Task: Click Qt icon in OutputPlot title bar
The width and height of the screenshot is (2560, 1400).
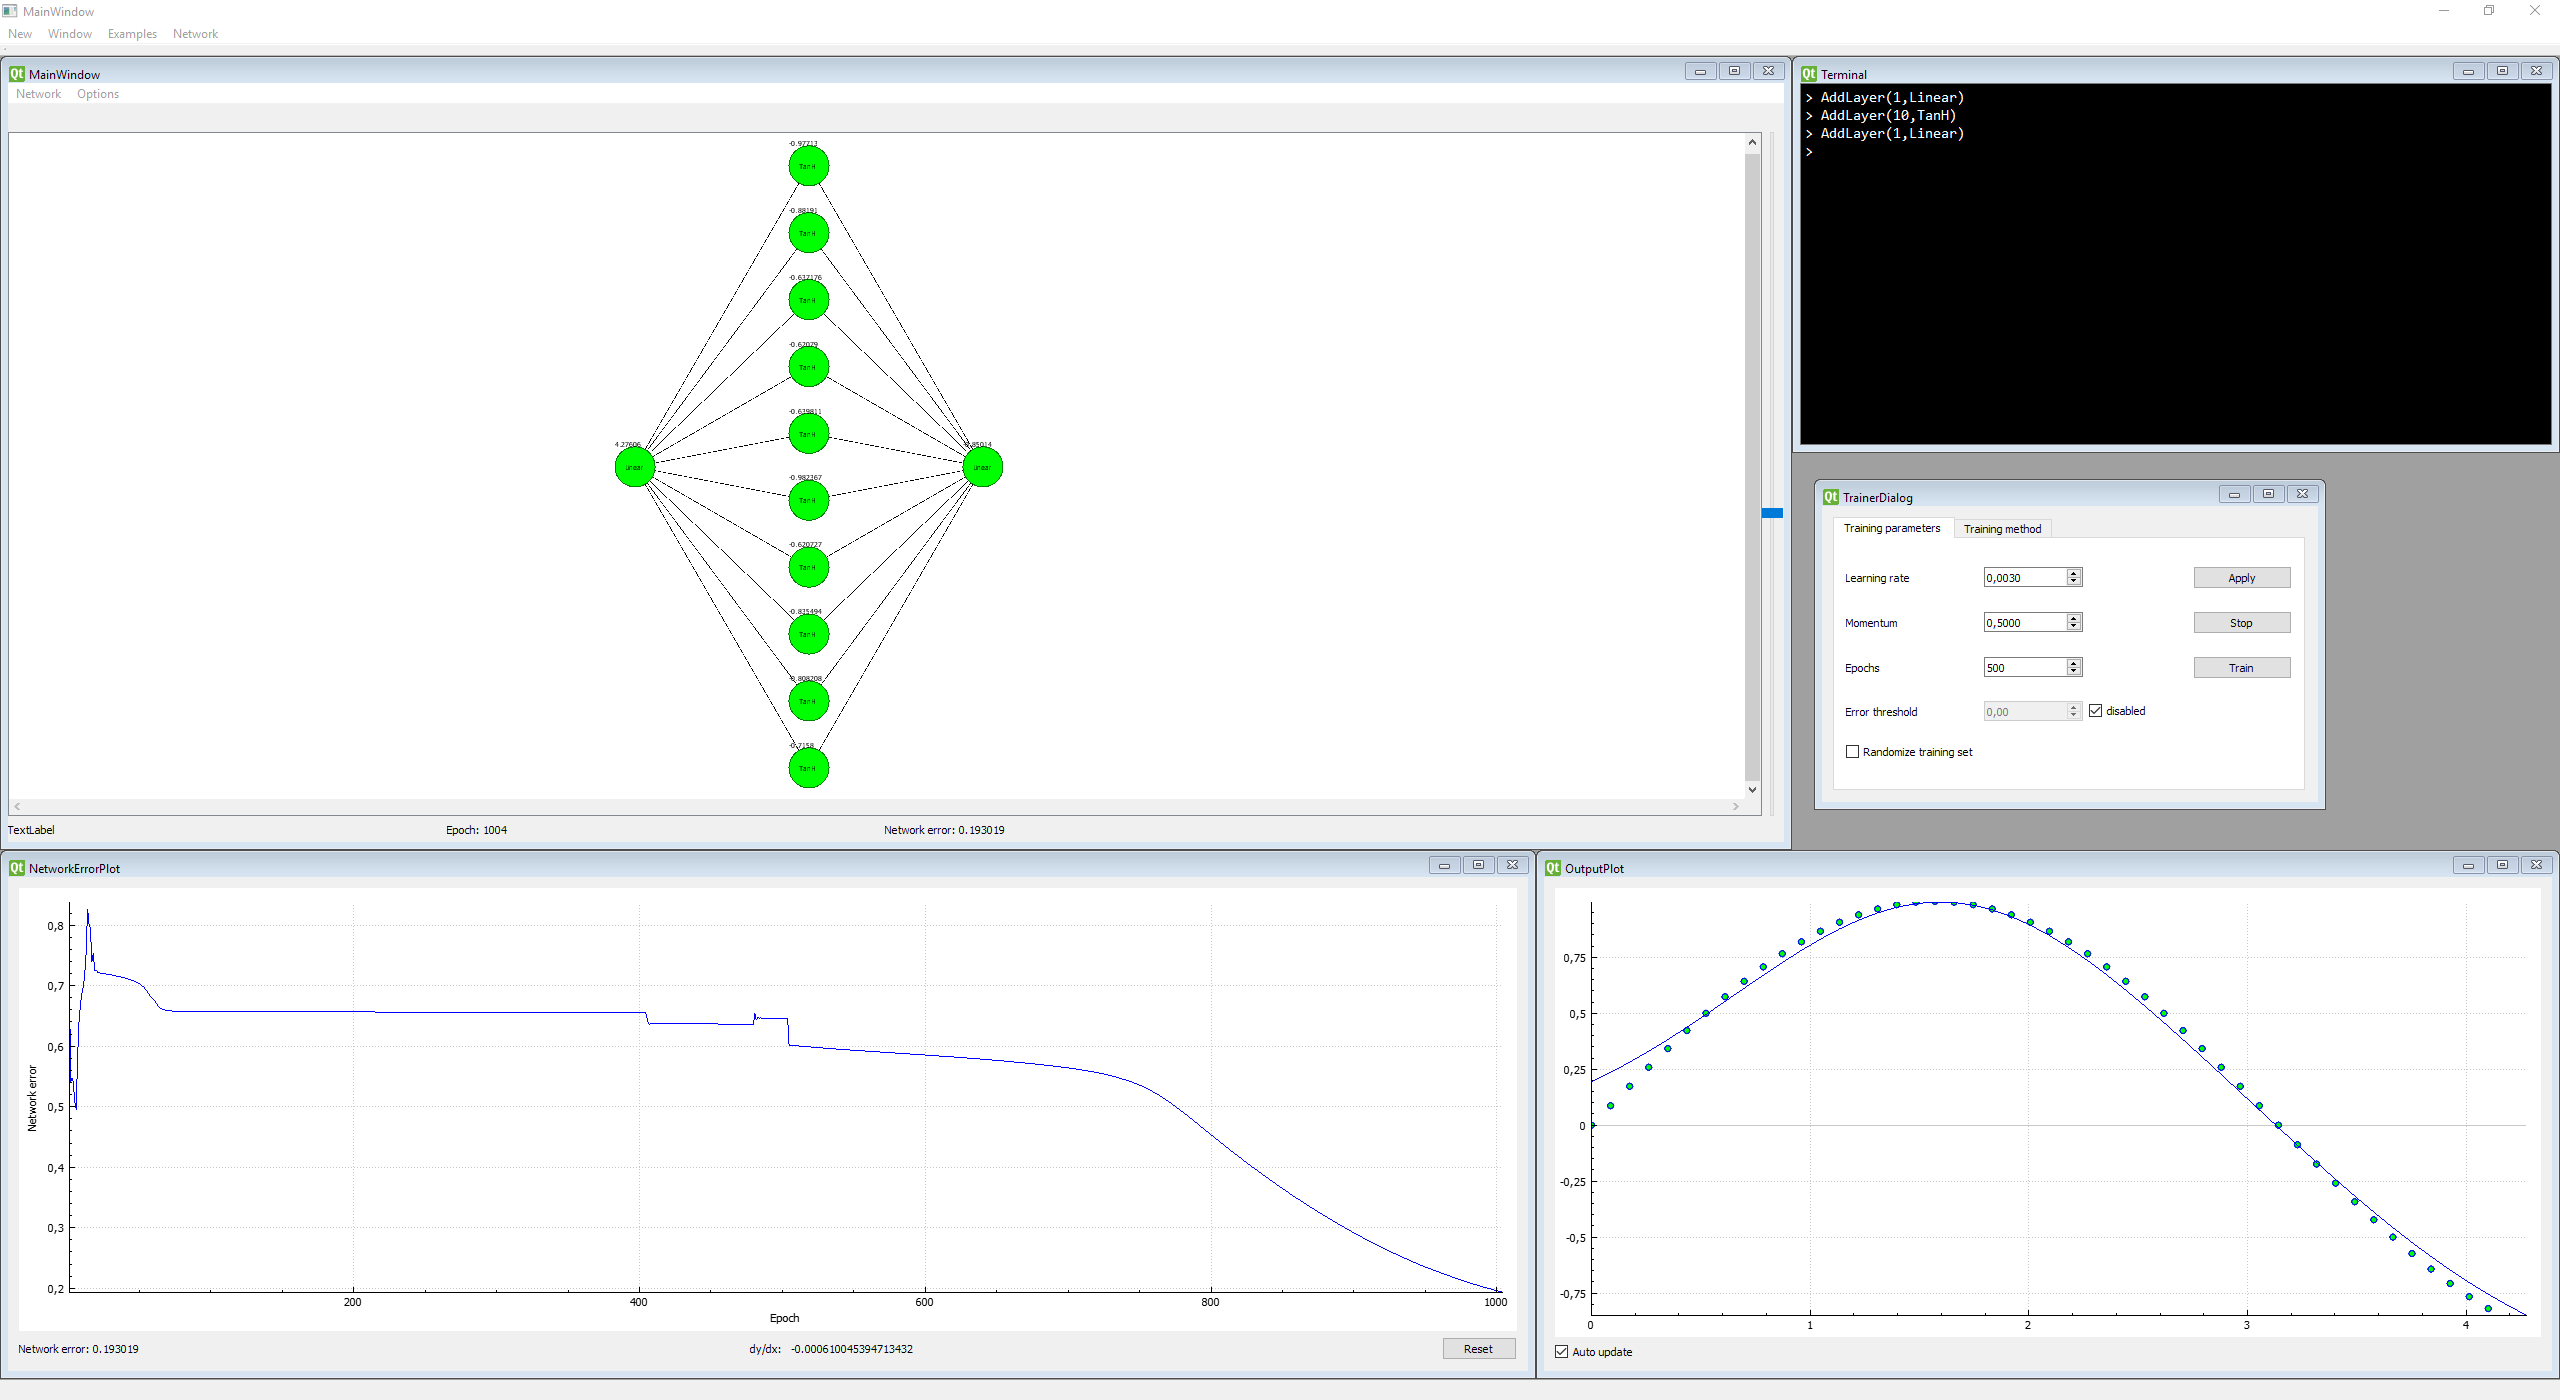Action: tap(1553, 868)
